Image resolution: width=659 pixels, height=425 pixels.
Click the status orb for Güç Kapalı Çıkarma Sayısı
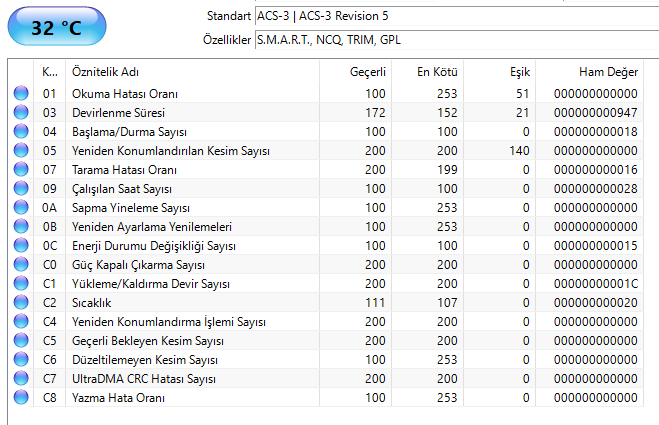click(20, 265)
